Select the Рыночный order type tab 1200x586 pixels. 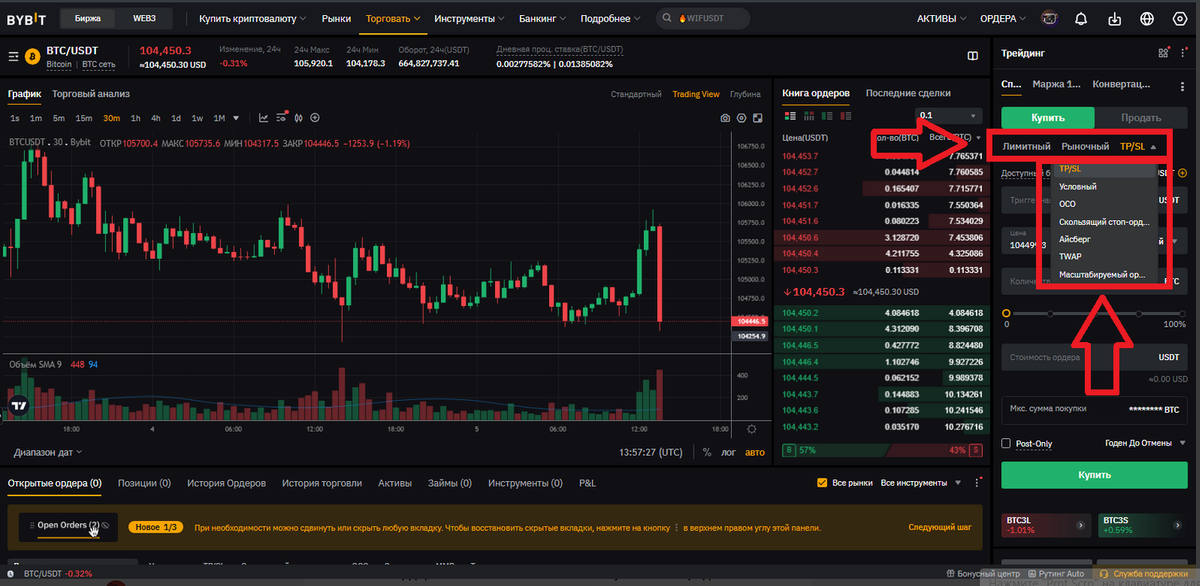point(1085,147)
